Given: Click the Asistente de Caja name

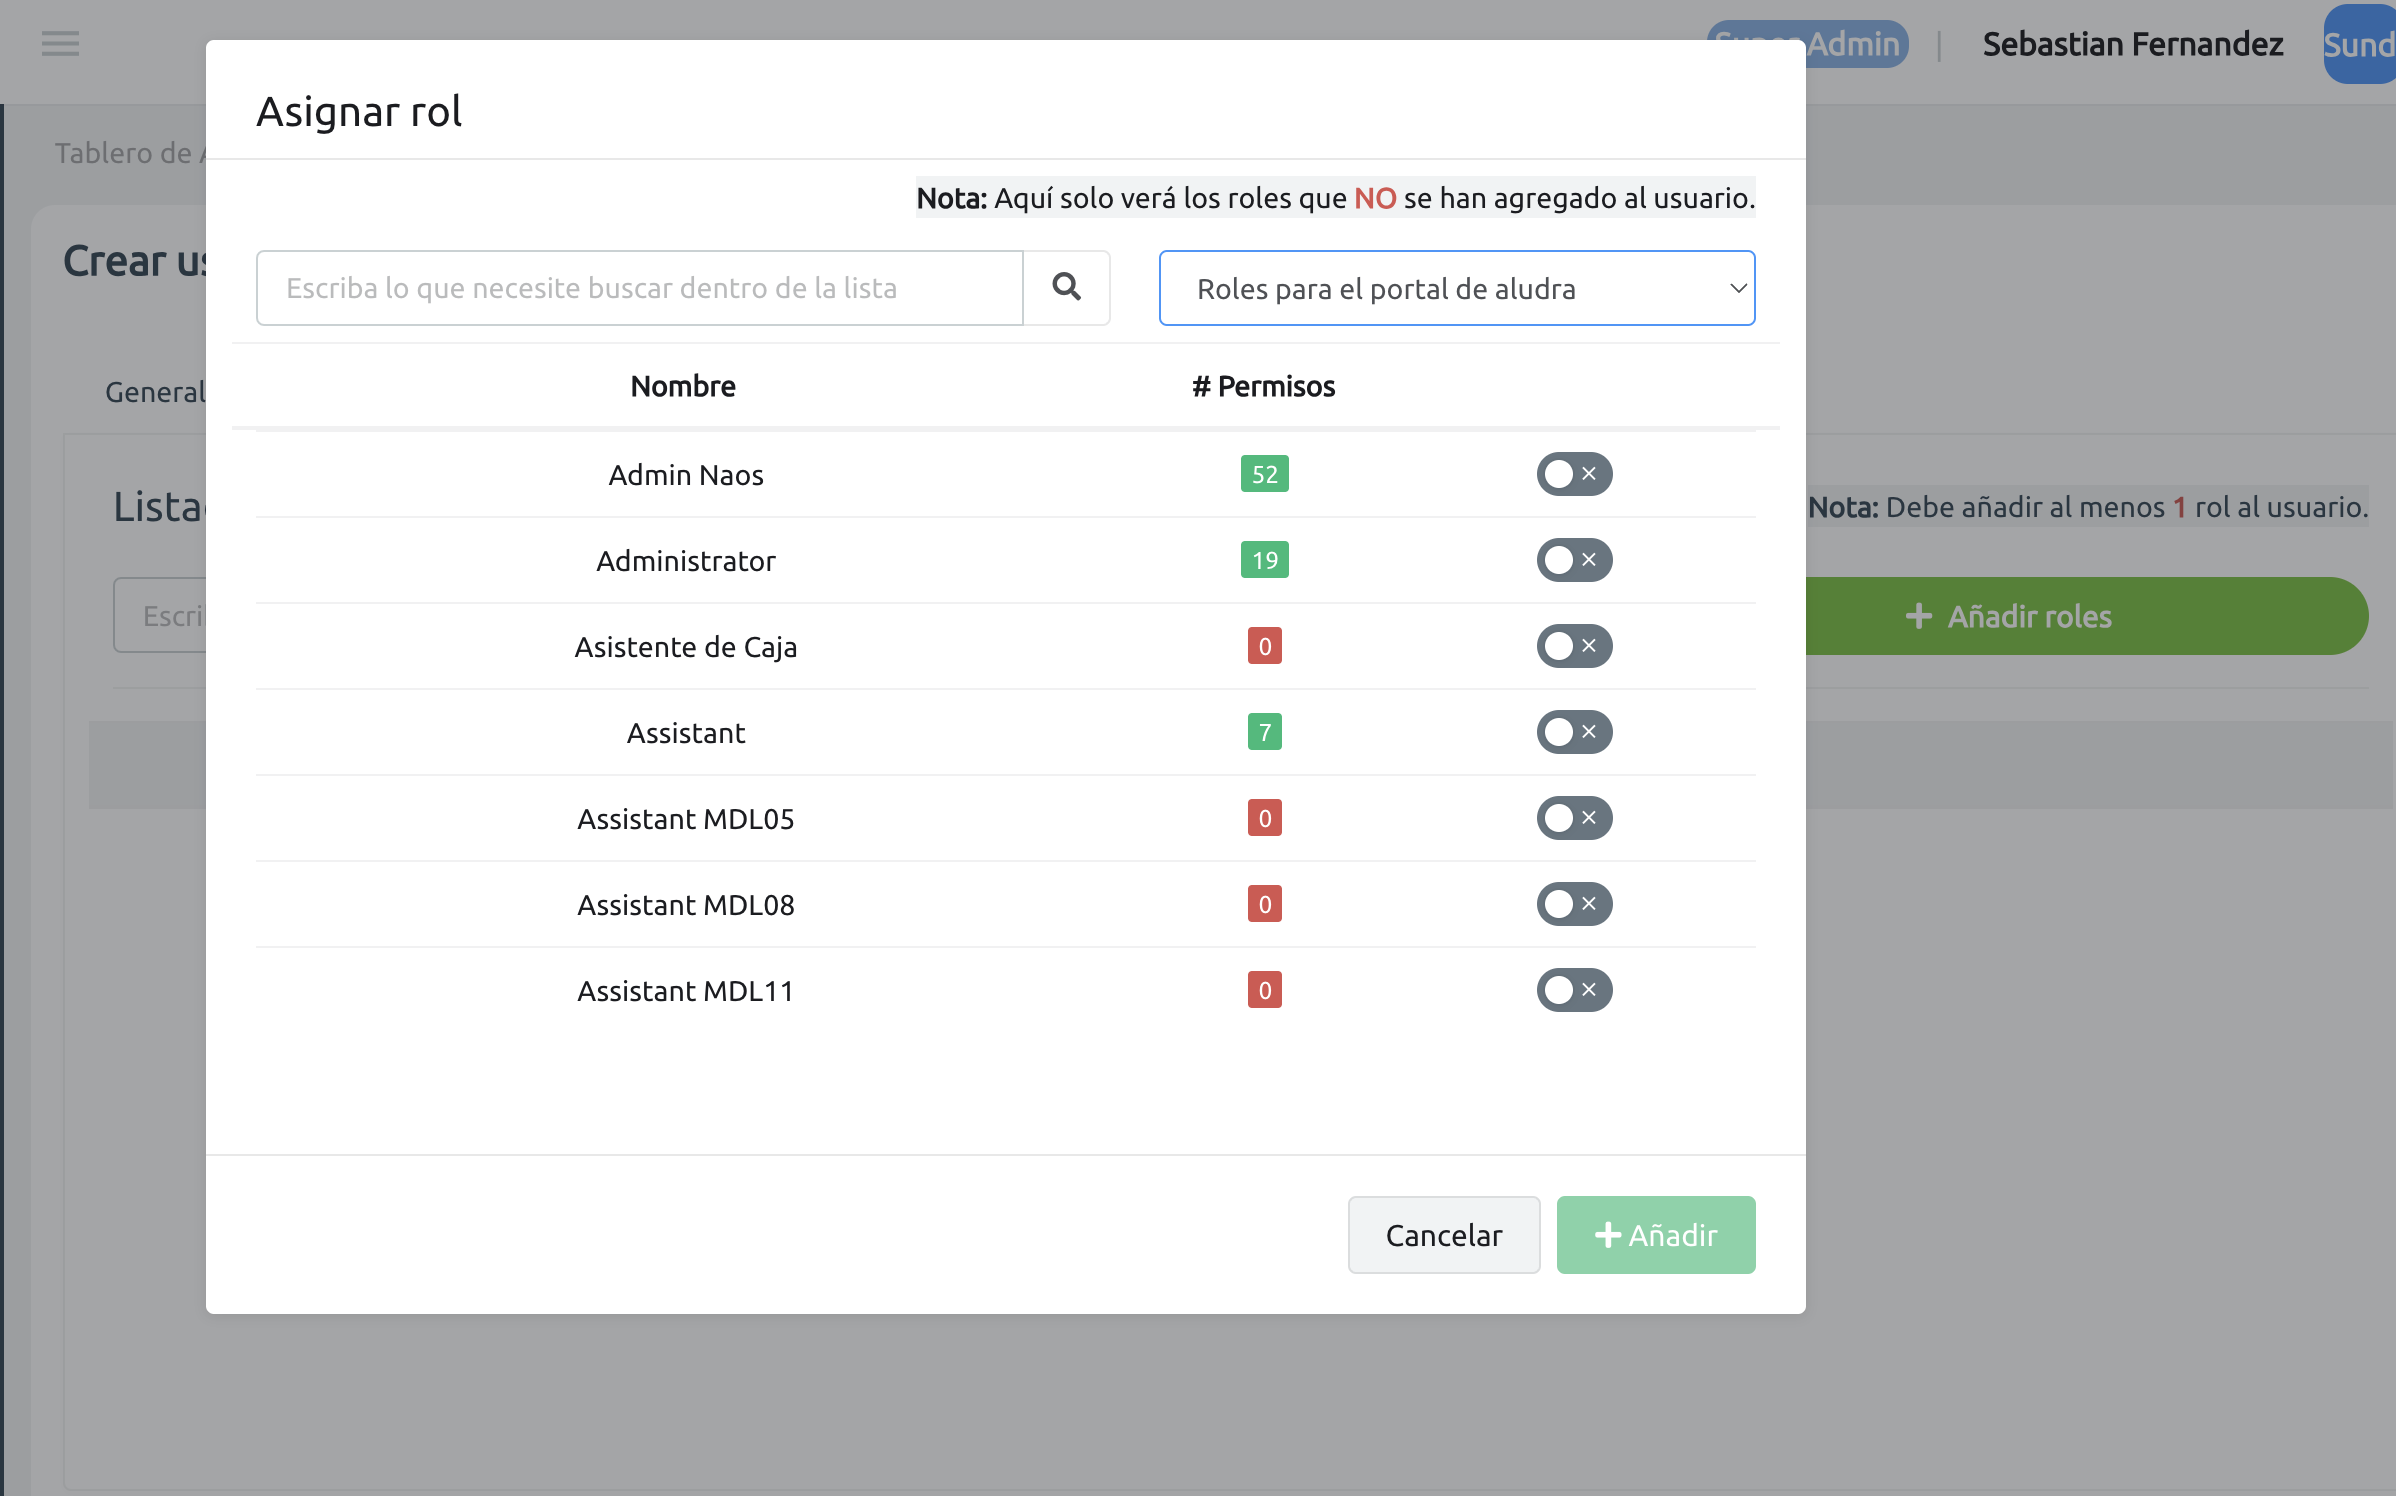Looking at the screenshot, I should click(686, 647).
